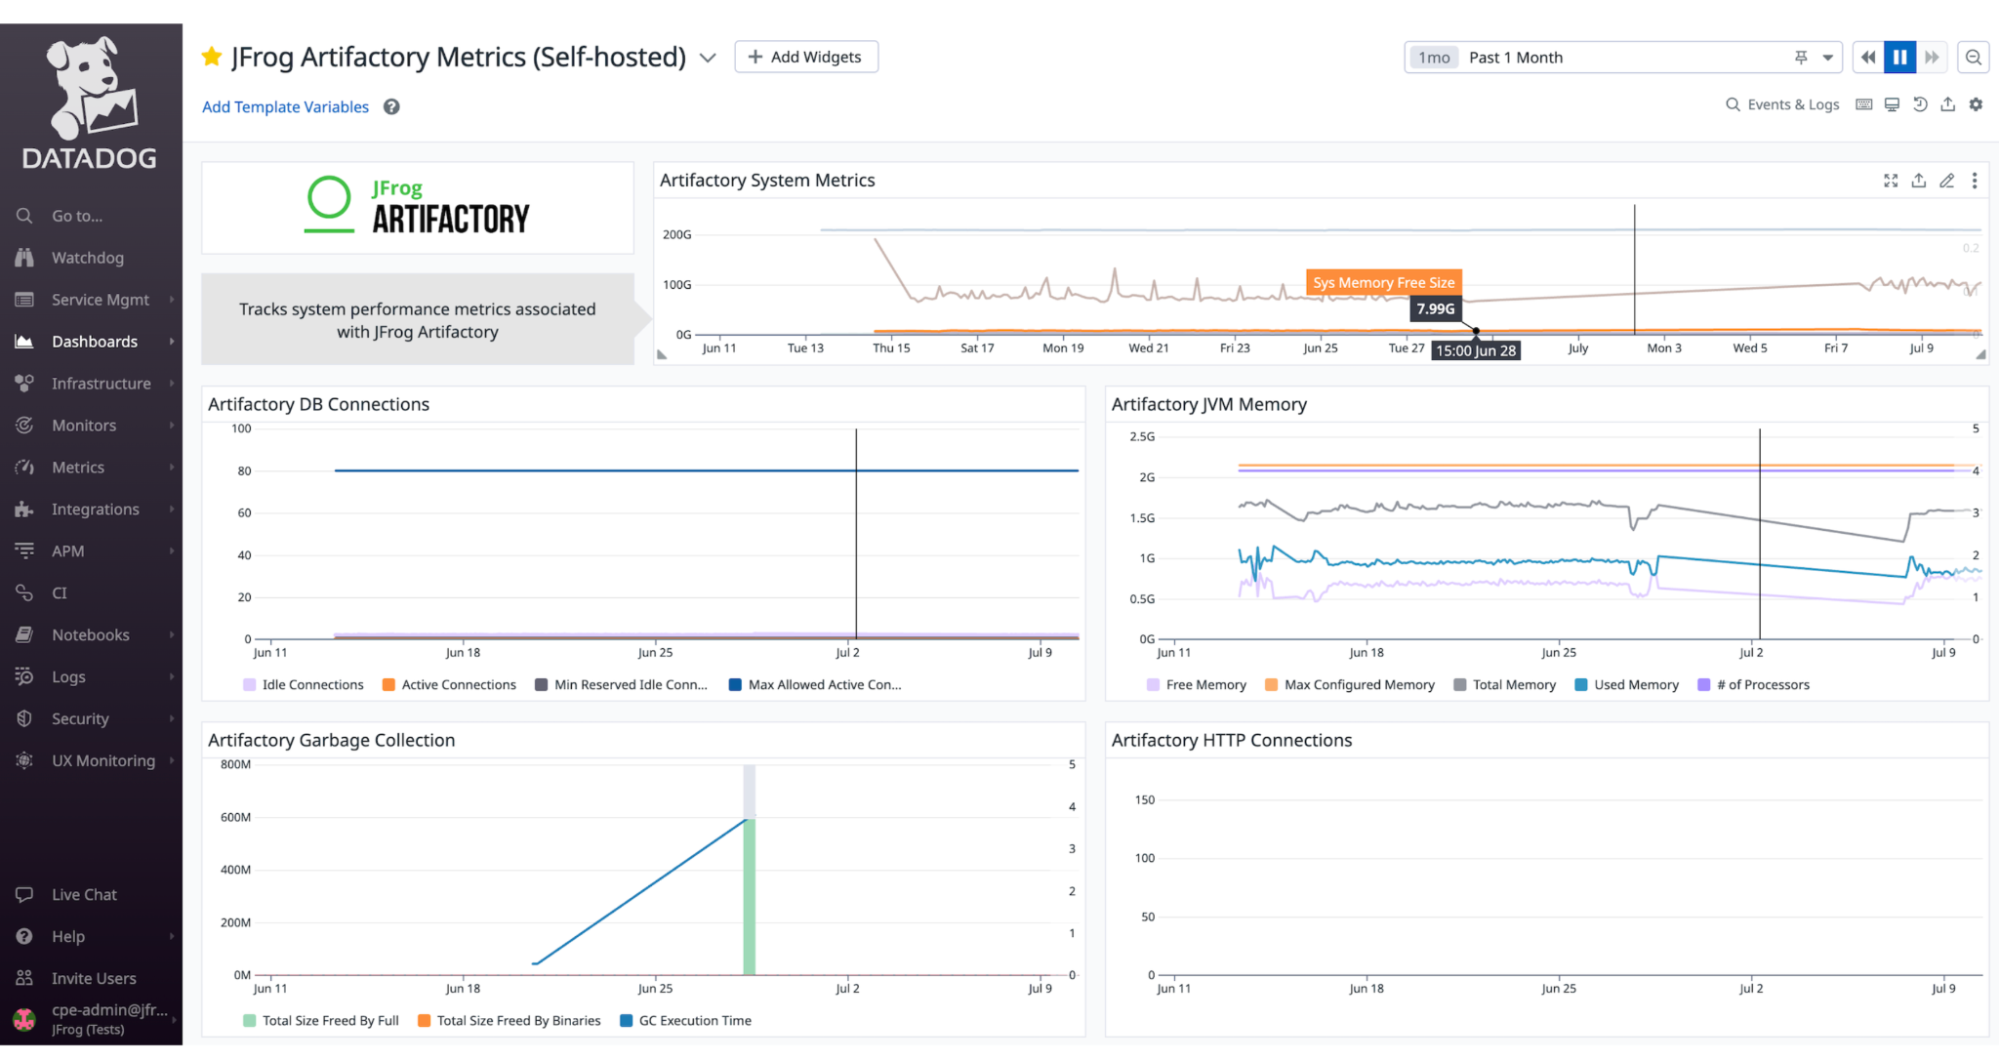Open the dashboard title dropdown
This screenshot has width=1999, height=1049.
[x=707, y=58]
